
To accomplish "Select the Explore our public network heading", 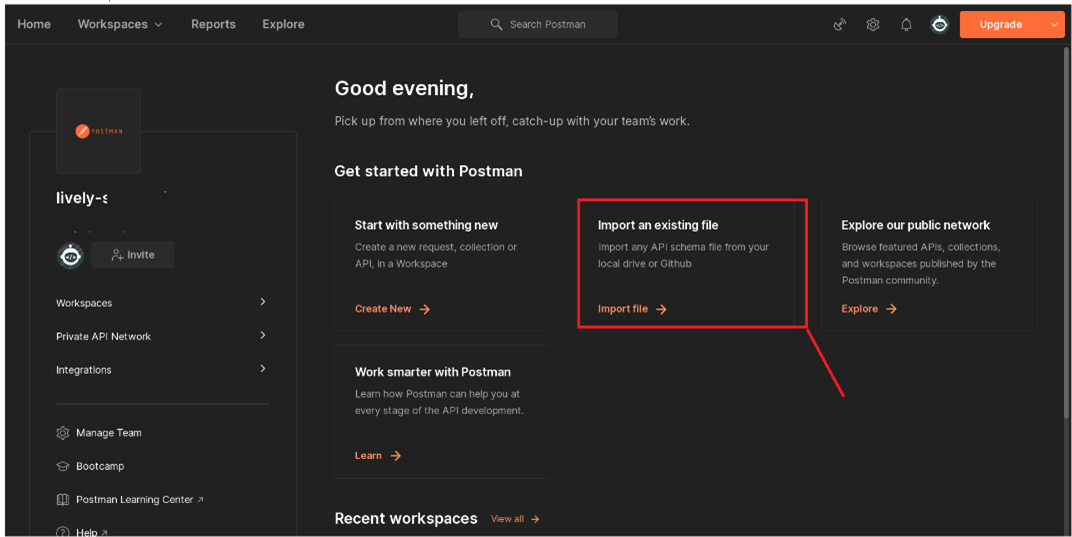I will point(915,225).
